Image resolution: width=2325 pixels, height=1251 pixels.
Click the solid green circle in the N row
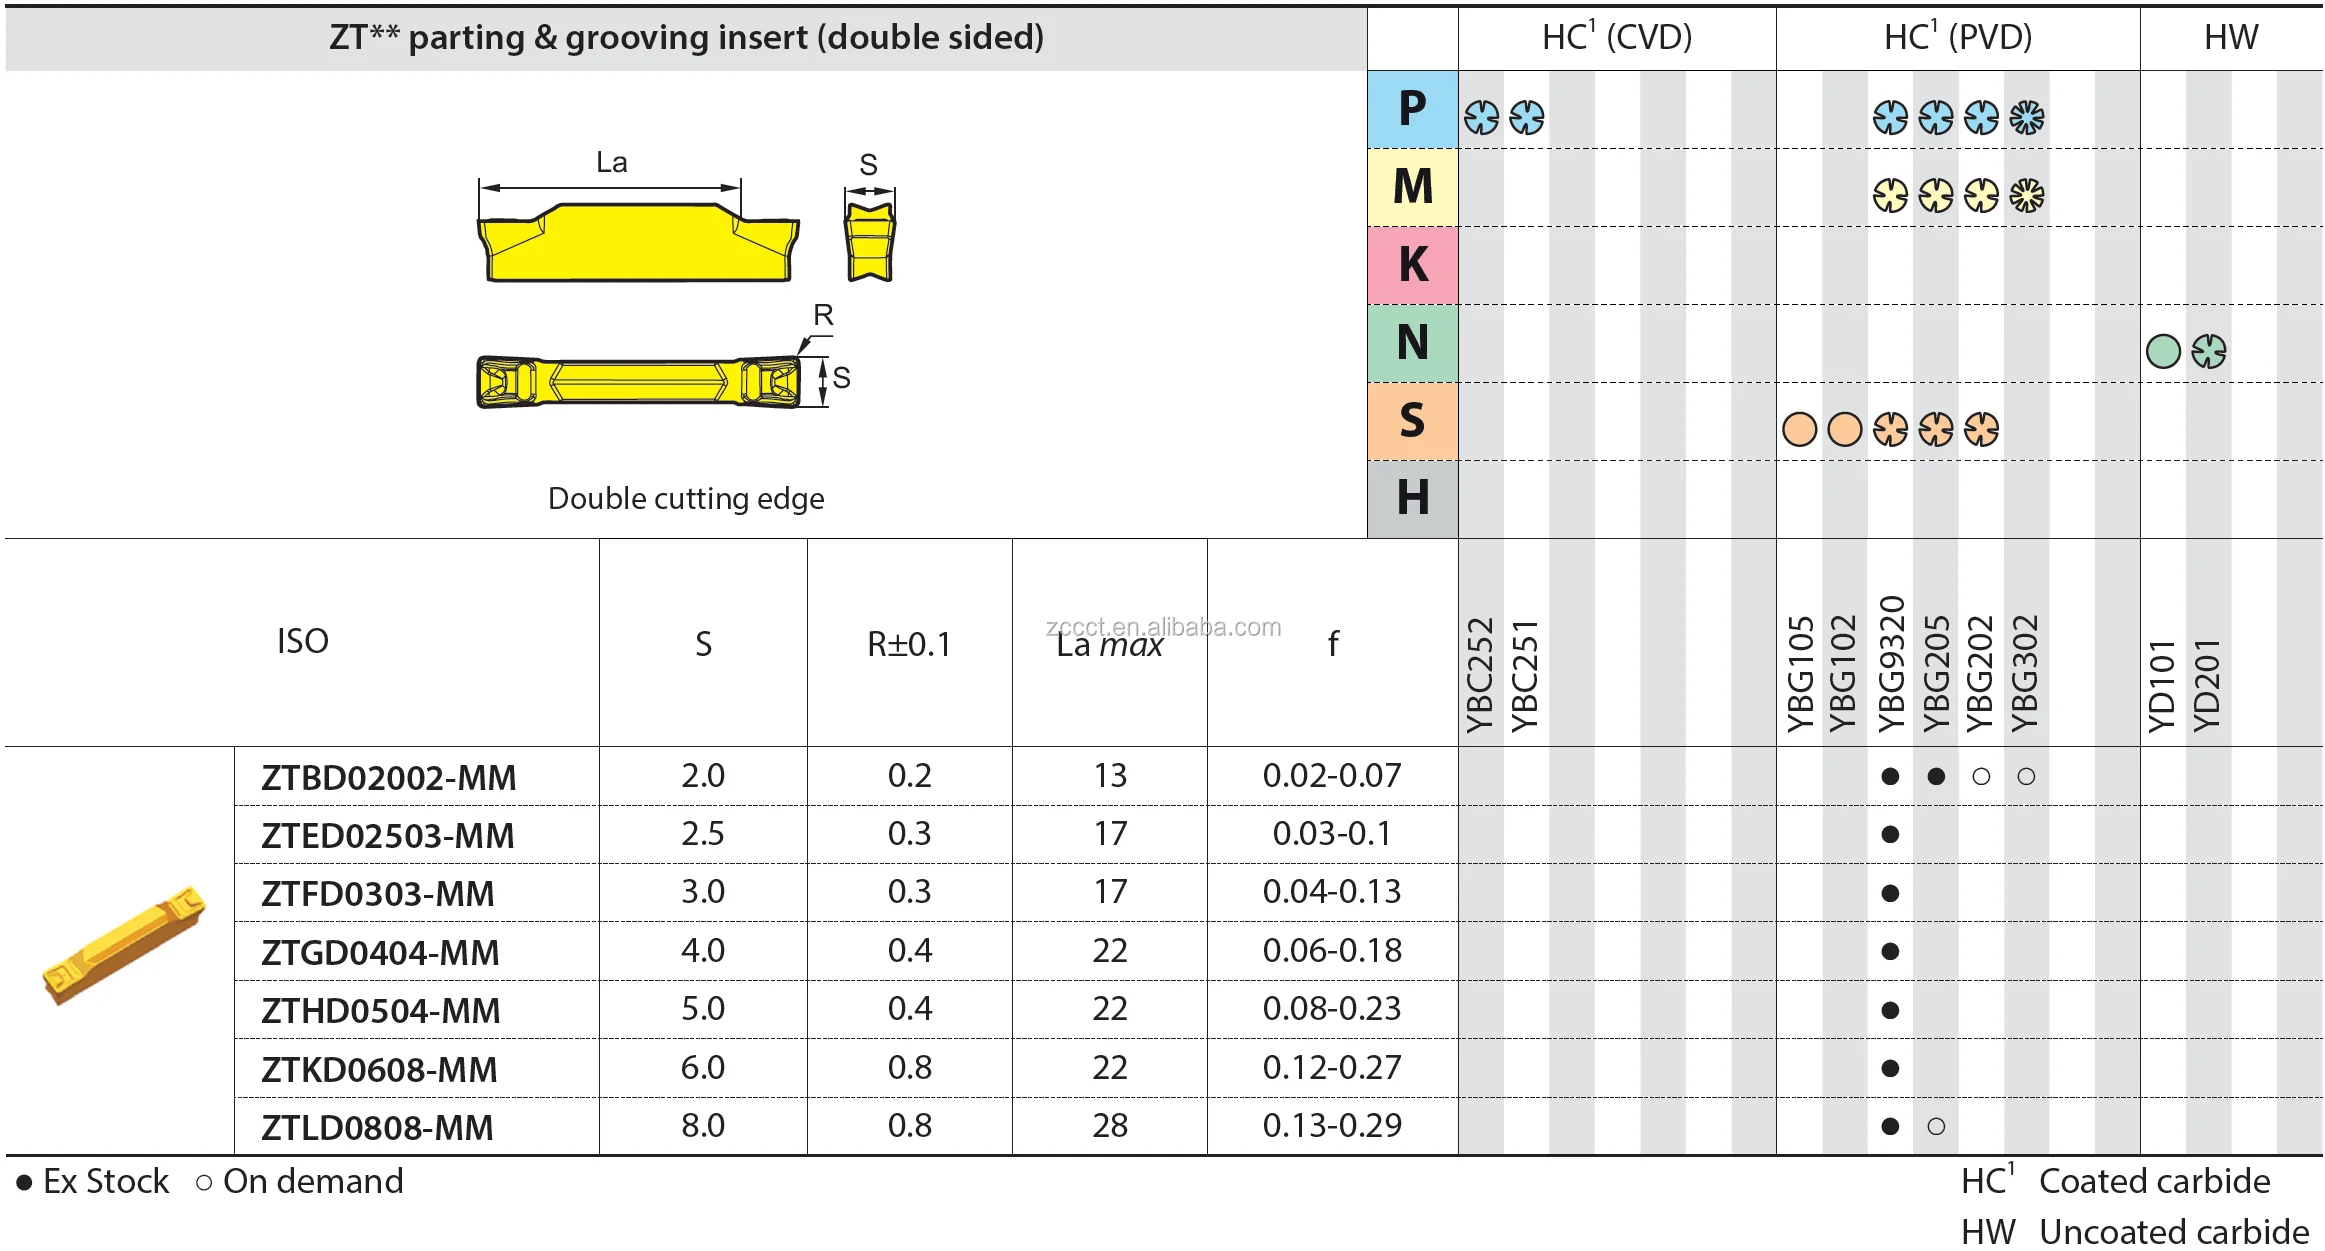(x=2163, y=351)
